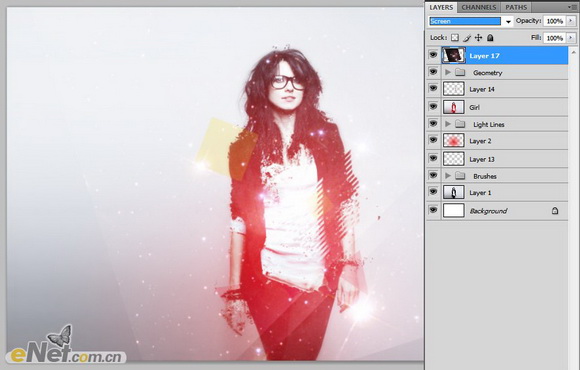Hide Layer 14 with eye icon
580x370 pixels.
click(433, 88)
